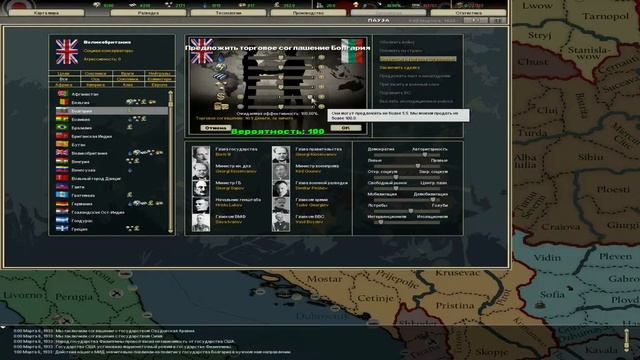
Task: Select Германия flag in country list
Action: click(62, 204)
